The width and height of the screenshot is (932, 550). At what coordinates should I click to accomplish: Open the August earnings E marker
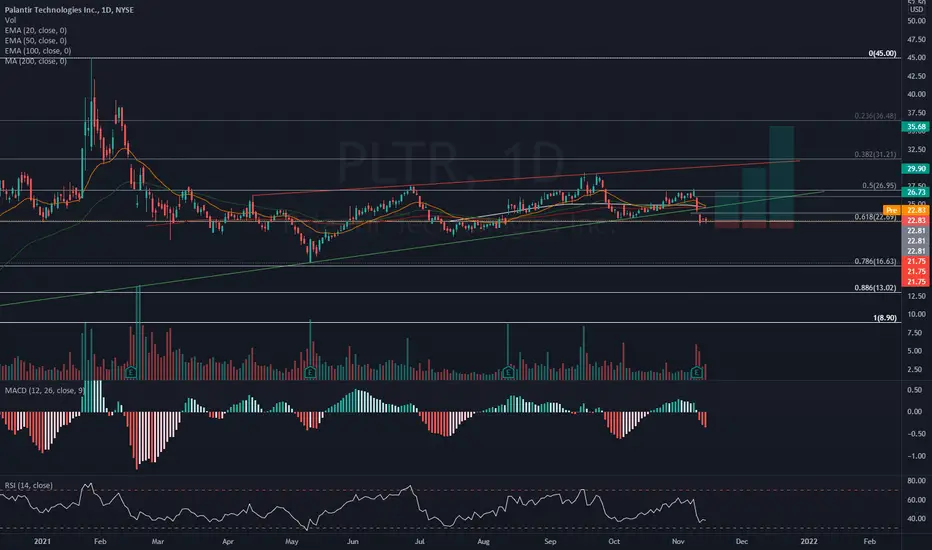click(508, 373)
